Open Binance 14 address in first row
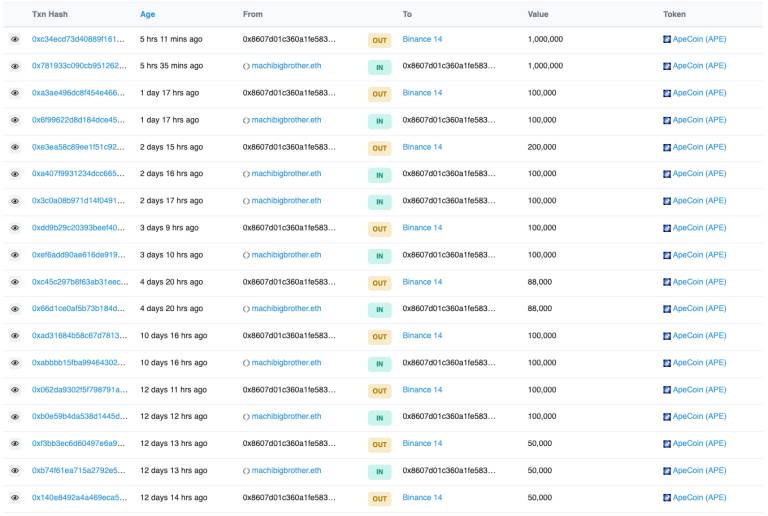768x516 pixels. click(x=422, y=39)
